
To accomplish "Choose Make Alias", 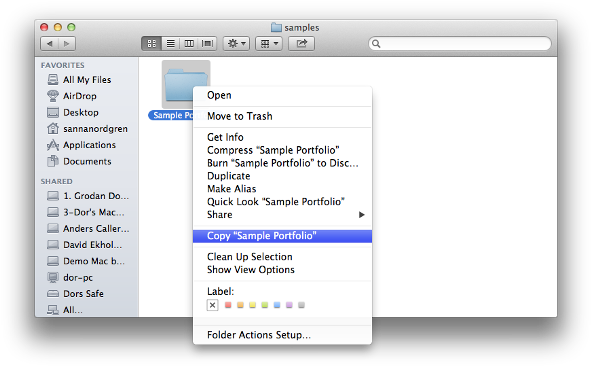I will click(282, 189).
